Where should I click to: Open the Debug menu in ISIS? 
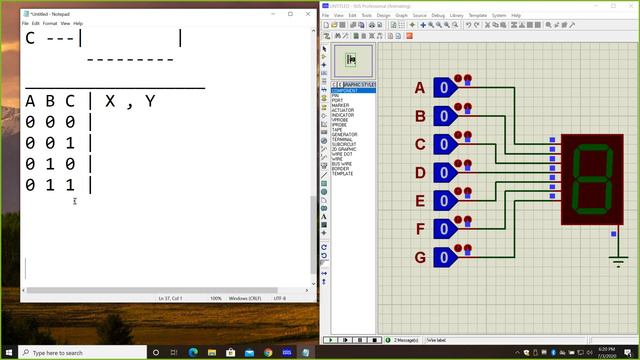438,16
